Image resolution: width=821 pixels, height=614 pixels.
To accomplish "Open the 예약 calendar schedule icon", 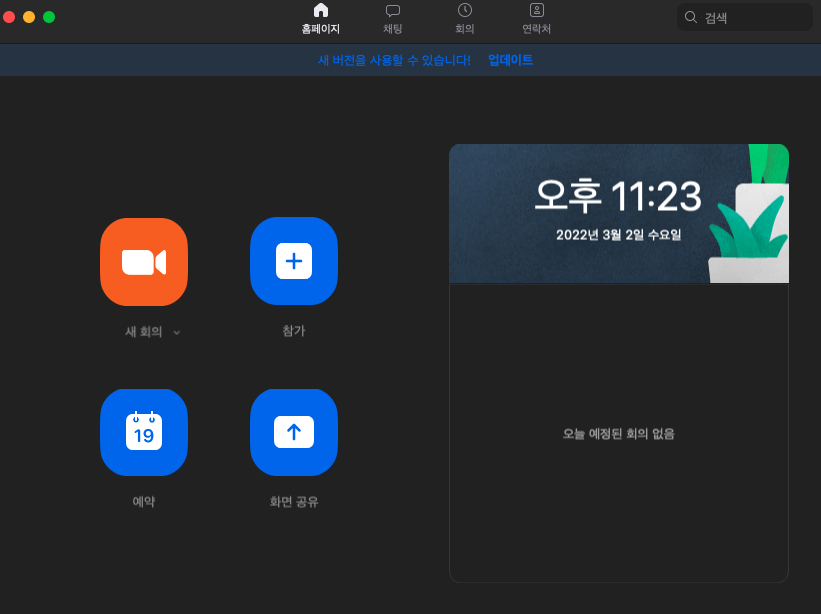I will (144, 432).
